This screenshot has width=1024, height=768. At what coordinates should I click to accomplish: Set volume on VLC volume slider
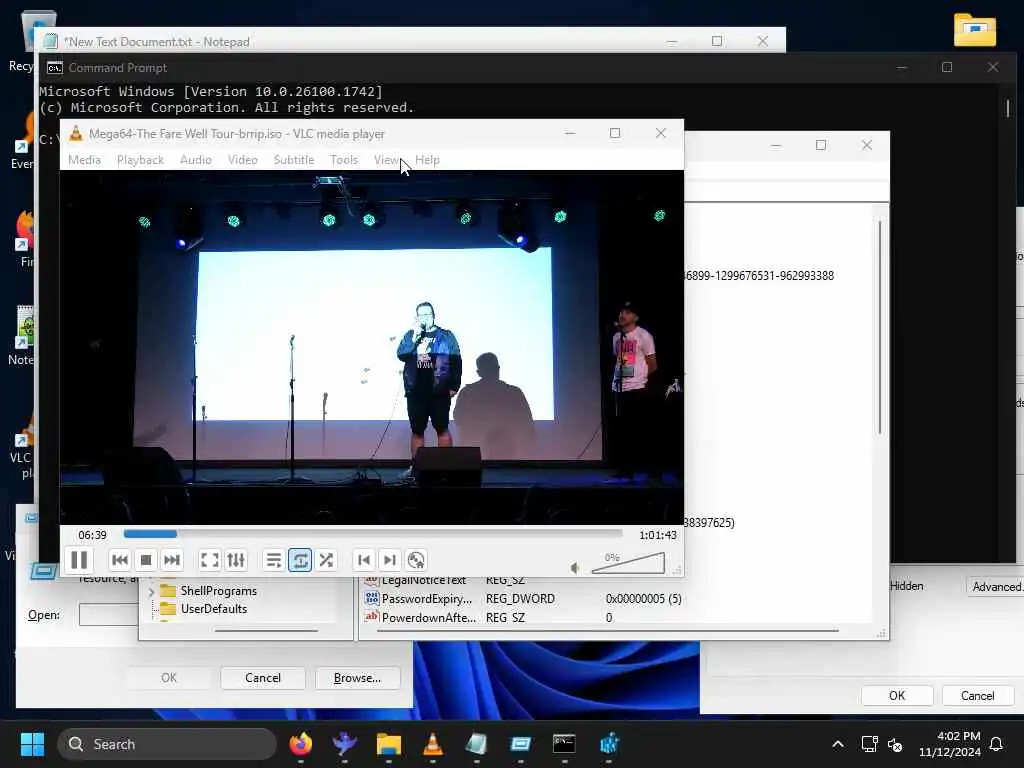tap(628, 563)
